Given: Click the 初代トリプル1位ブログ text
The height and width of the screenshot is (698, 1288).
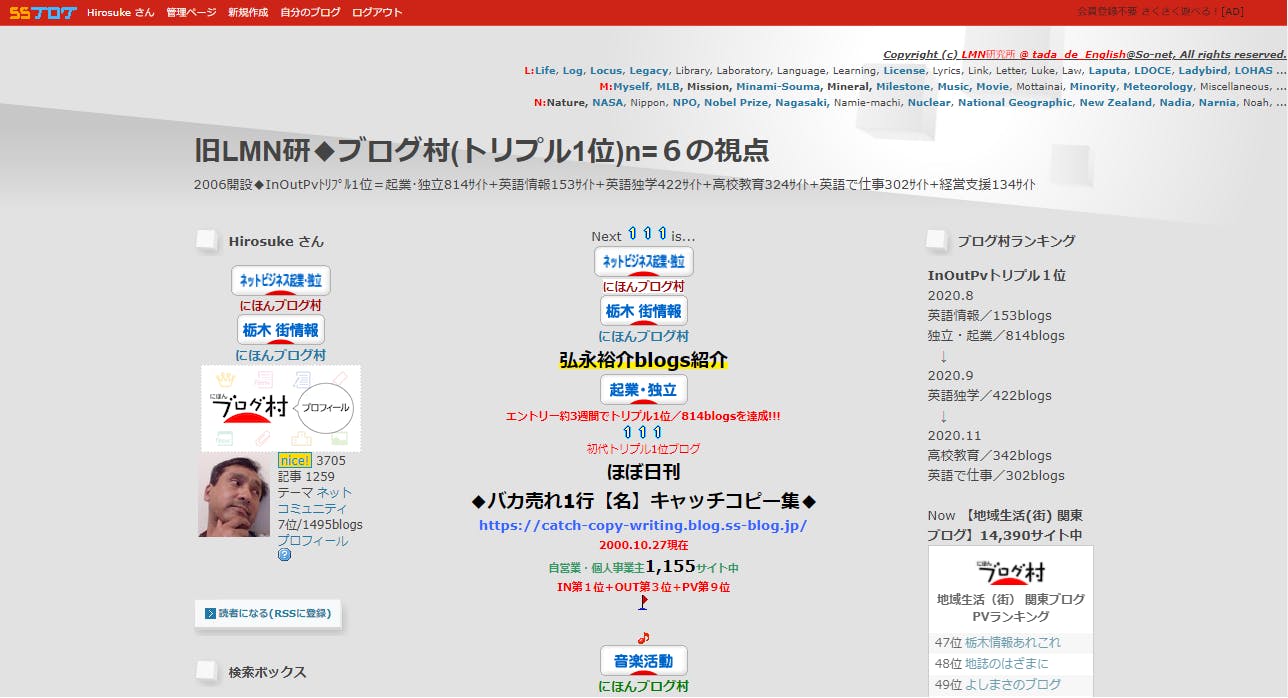Looking at the screenshot, I should [643, 449].
